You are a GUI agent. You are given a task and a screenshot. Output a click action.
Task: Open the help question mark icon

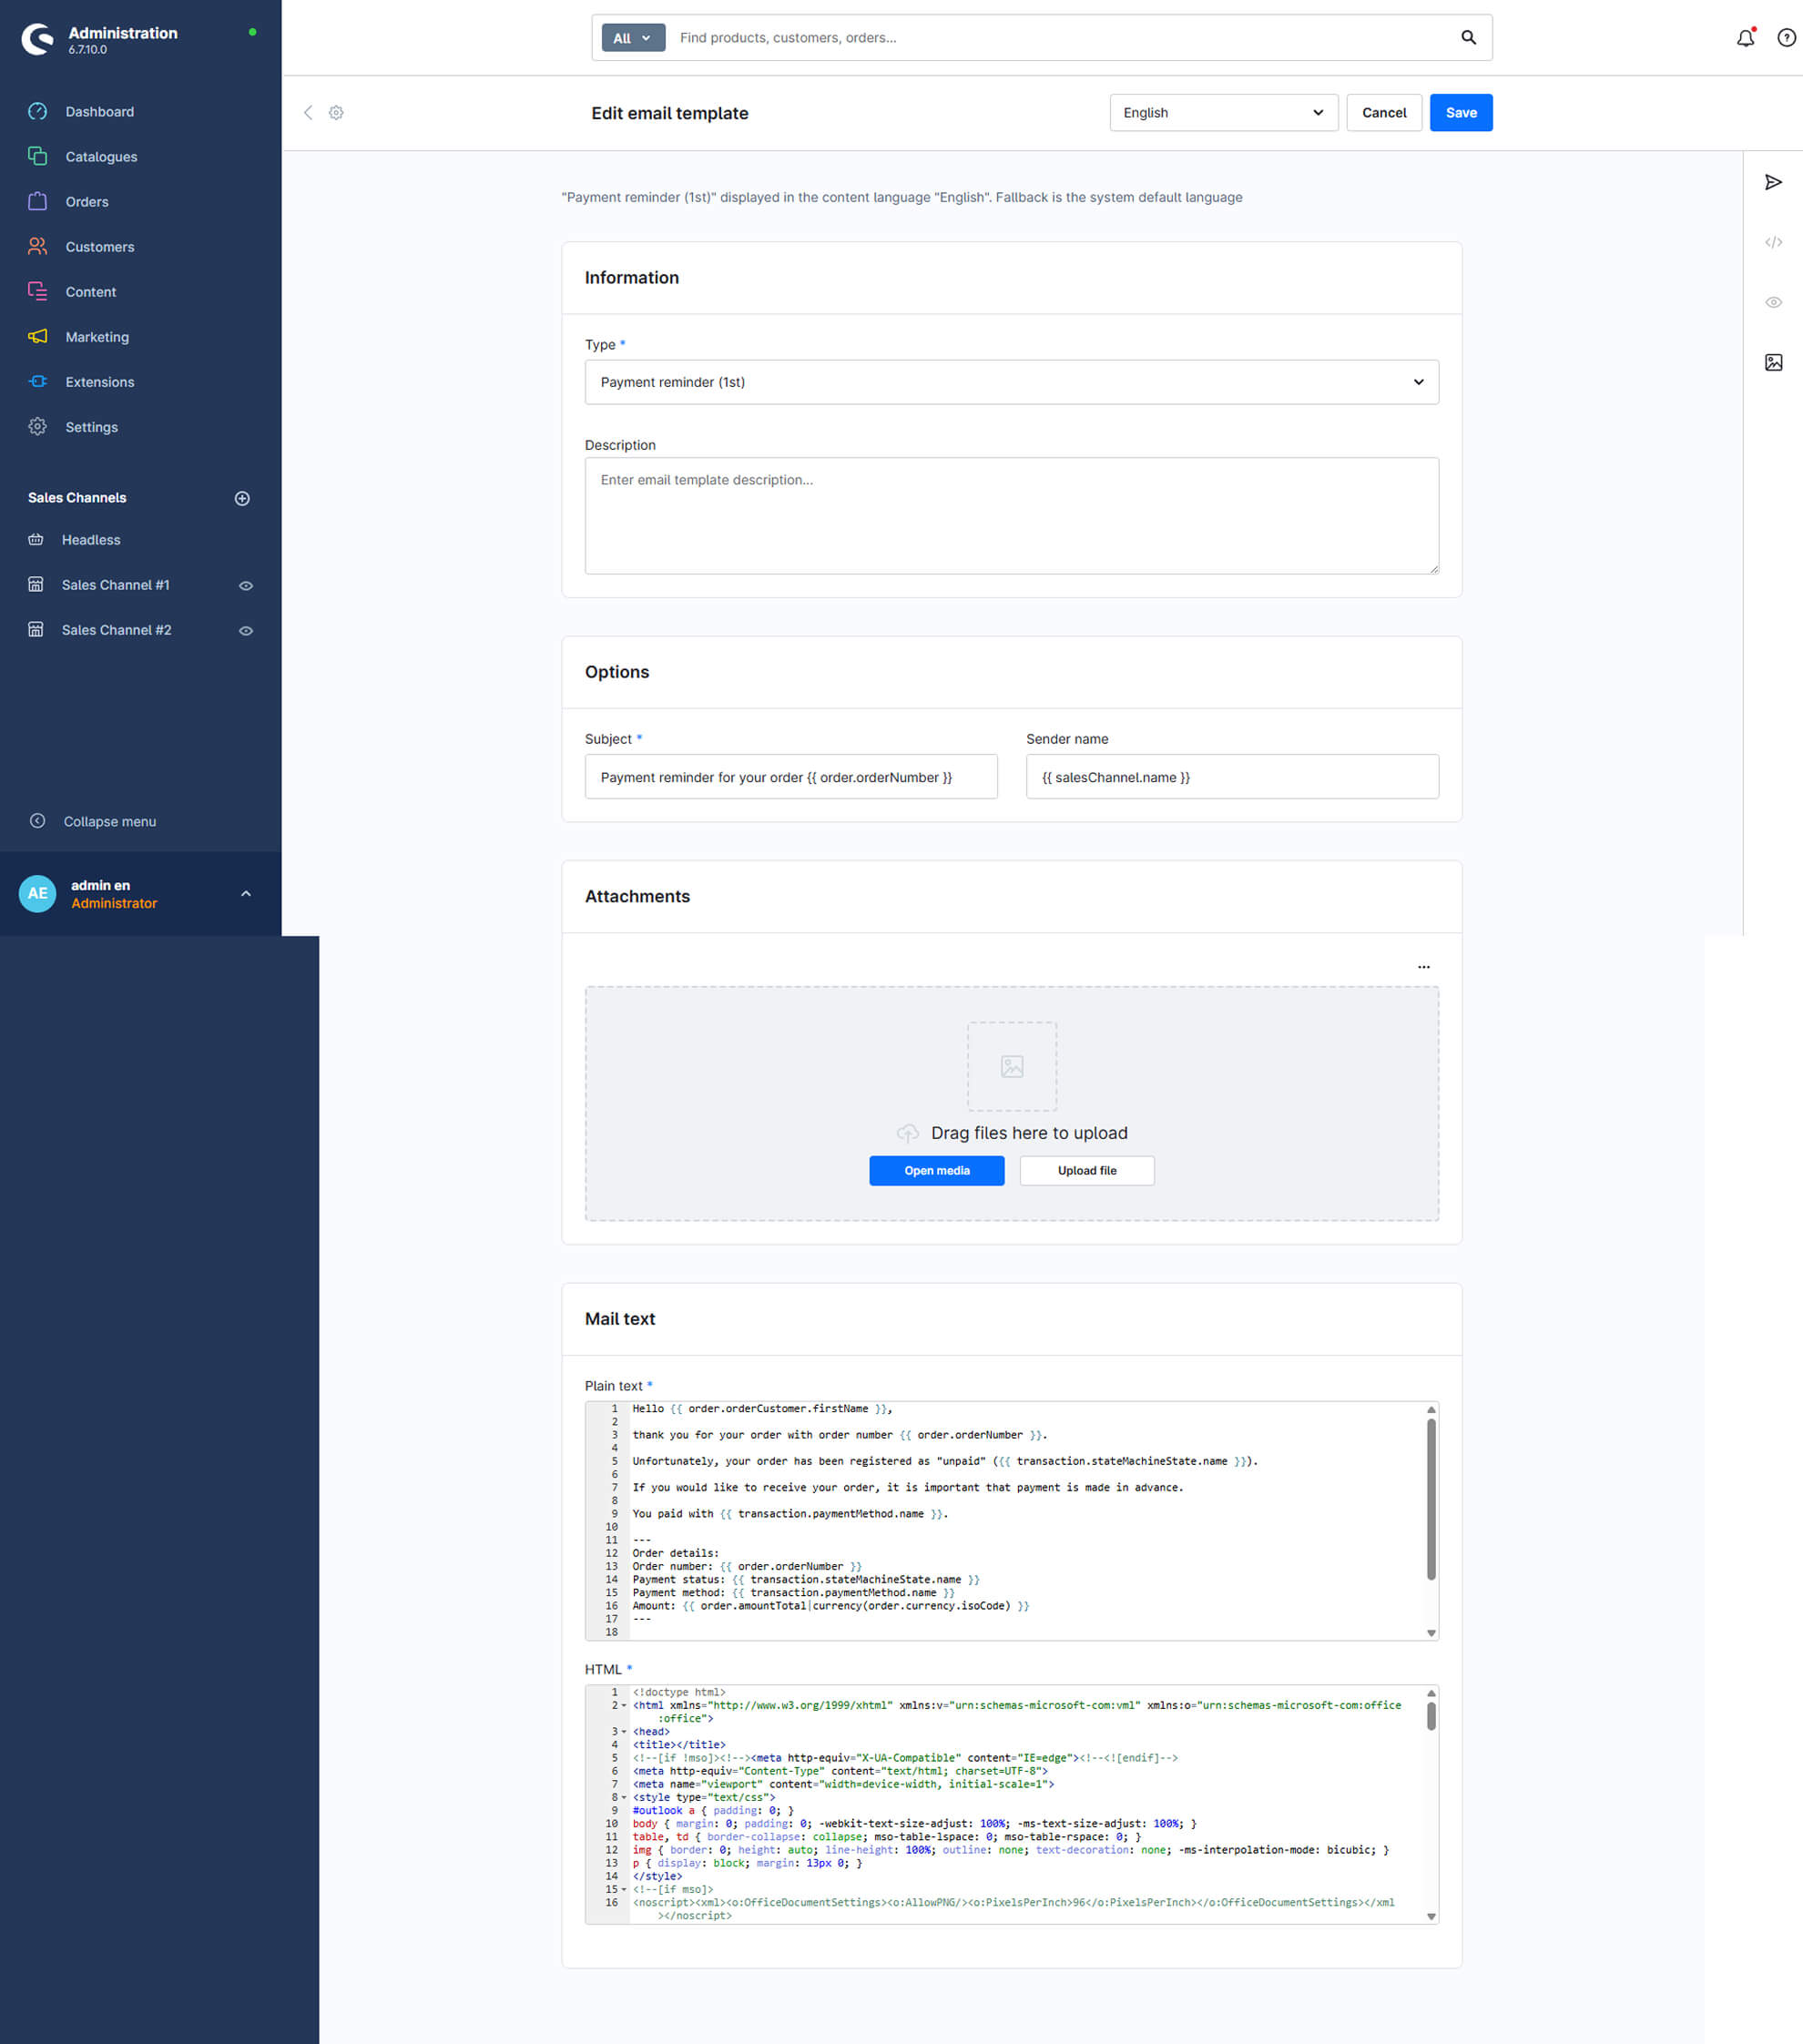click(1786, 38)
